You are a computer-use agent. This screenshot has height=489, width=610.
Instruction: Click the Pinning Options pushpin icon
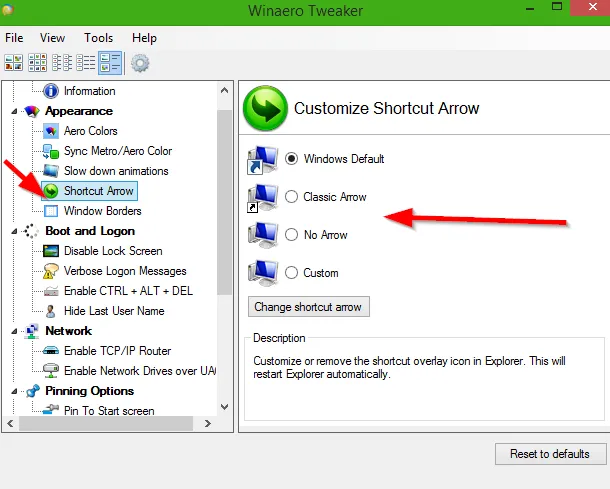click(33, 391)
